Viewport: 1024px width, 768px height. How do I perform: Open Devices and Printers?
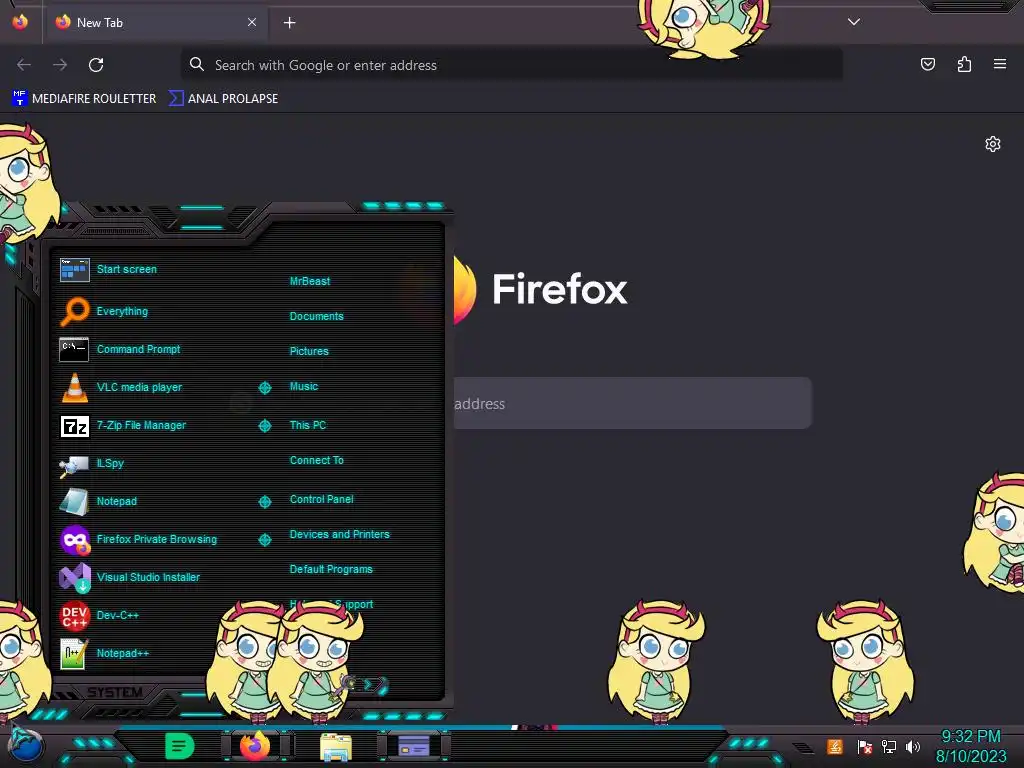(x=339, y=534)
